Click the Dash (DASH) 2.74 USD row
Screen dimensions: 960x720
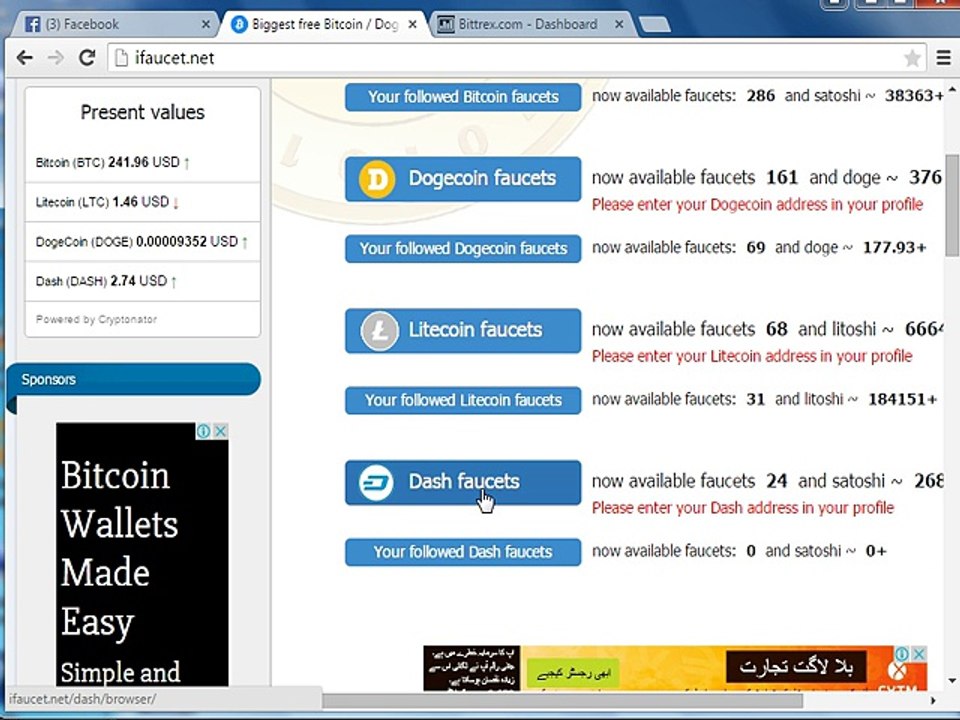(x=143, y=281)
